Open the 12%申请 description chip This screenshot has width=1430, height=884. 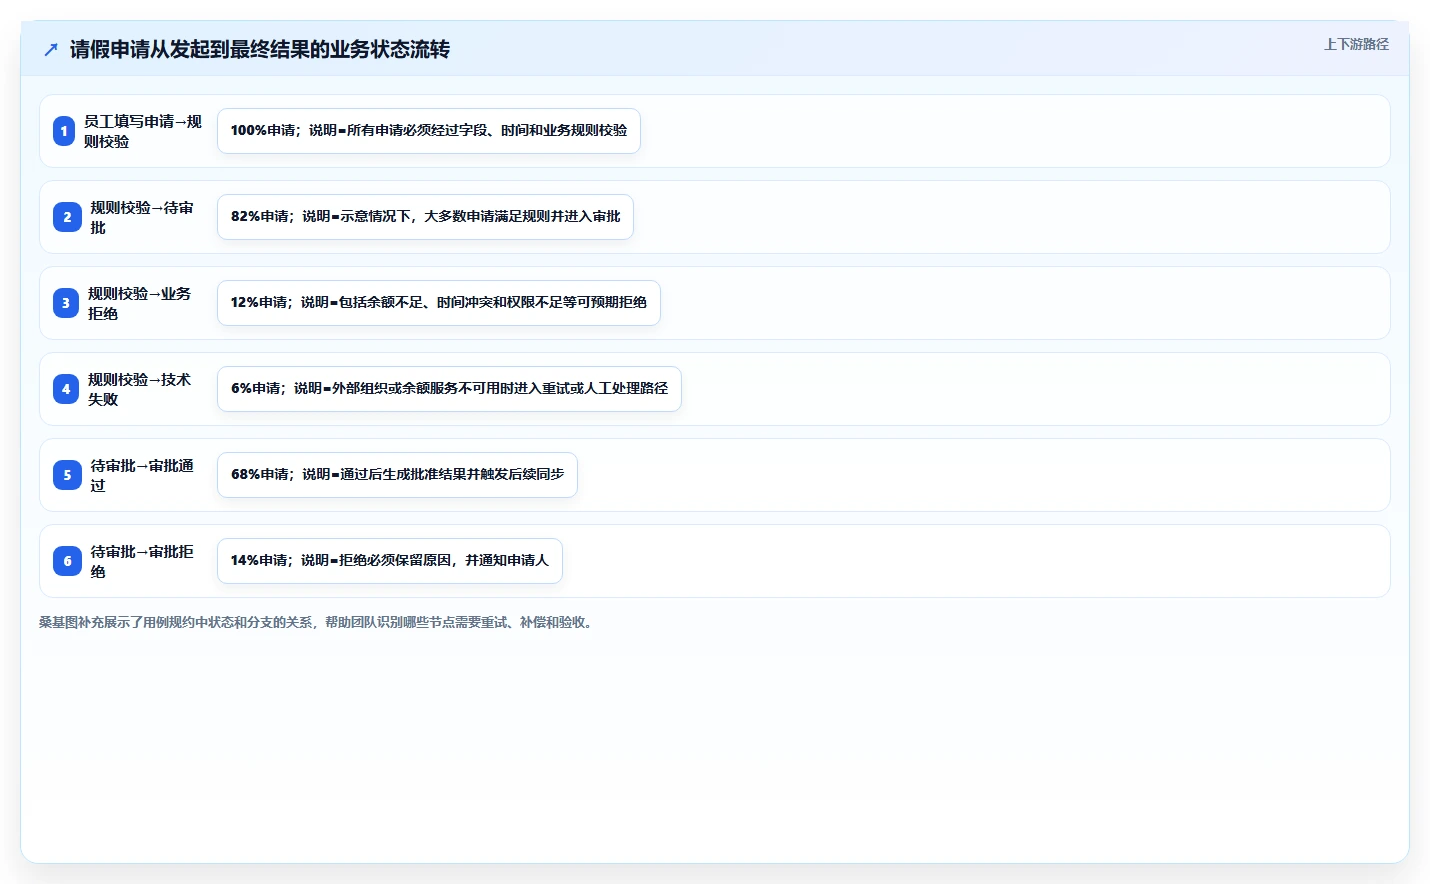click(439, 303)
